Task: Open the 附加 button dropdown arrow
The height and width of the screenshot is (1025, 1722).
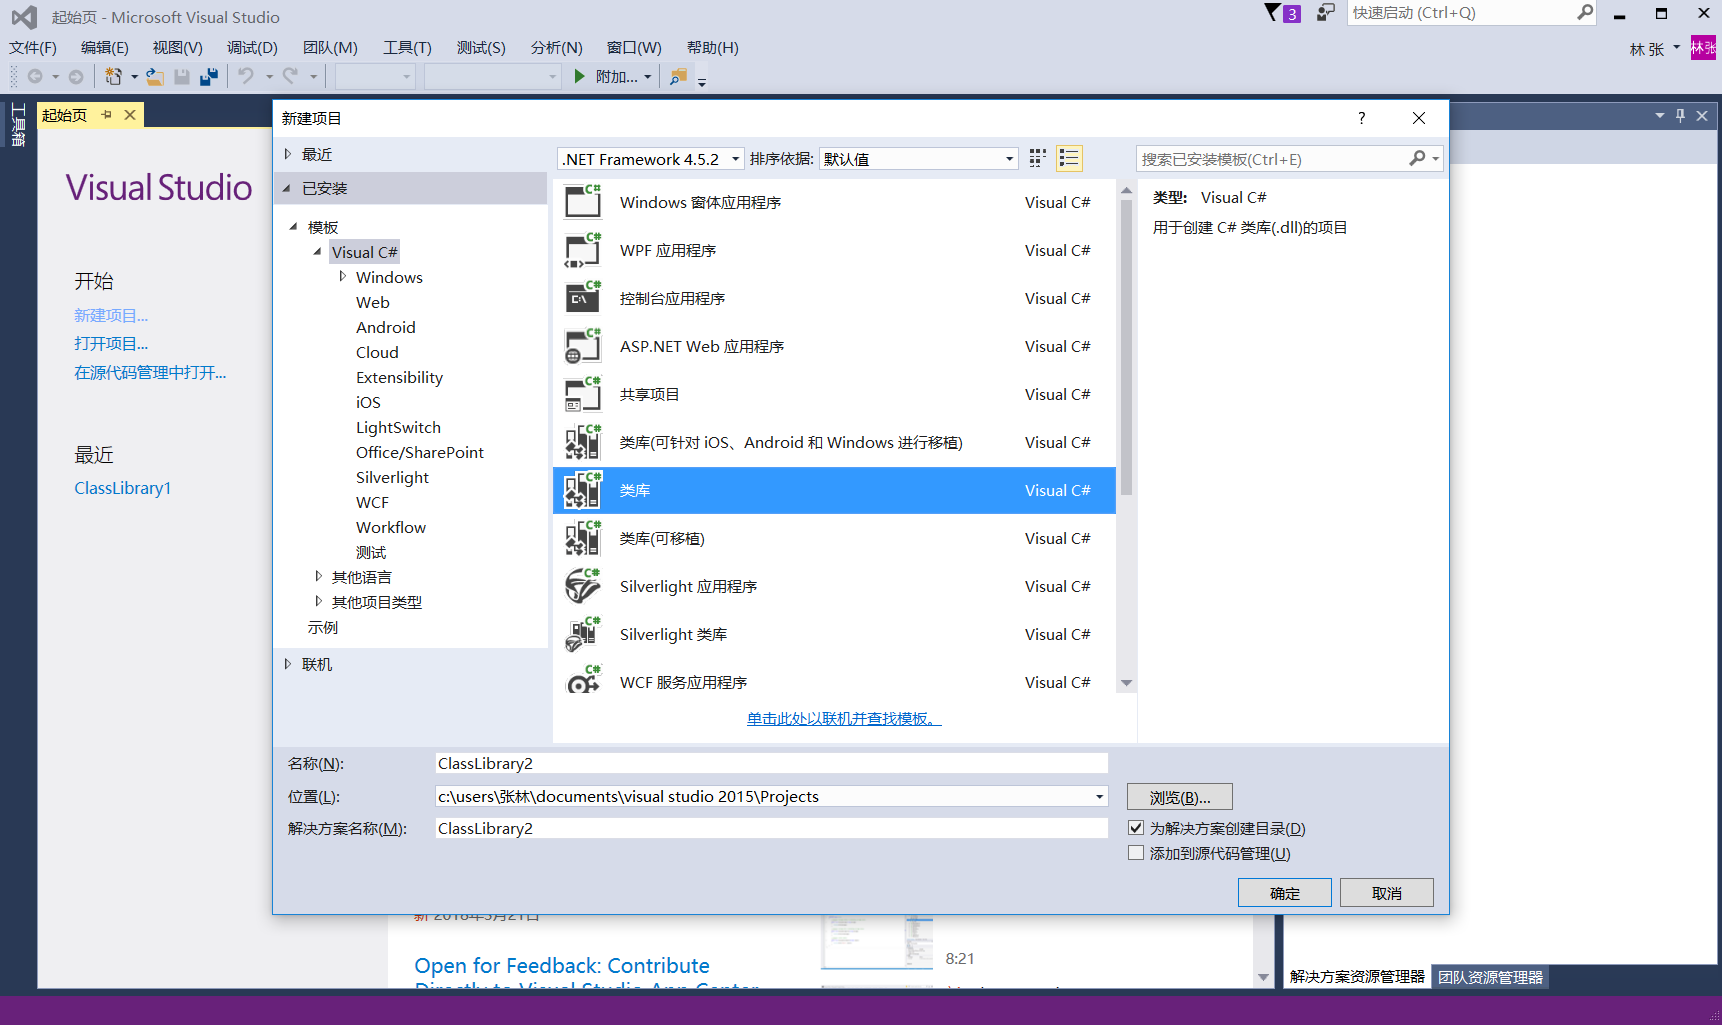Action: (648, 77)
